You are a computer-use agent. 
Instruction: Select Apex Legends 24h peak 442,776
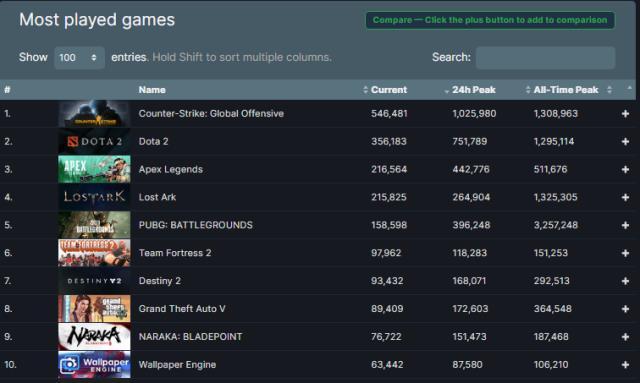coord(471,169)
